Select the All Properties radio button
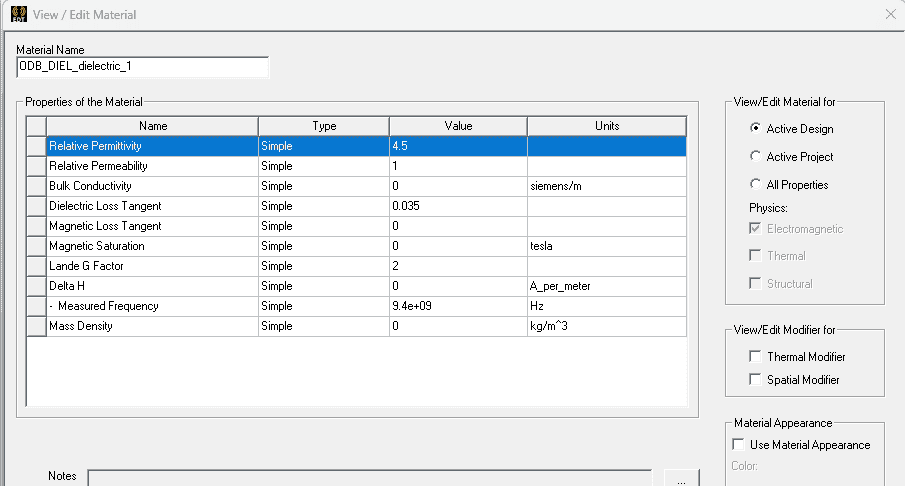The image size is (905, 486). [x=755, y=185]
